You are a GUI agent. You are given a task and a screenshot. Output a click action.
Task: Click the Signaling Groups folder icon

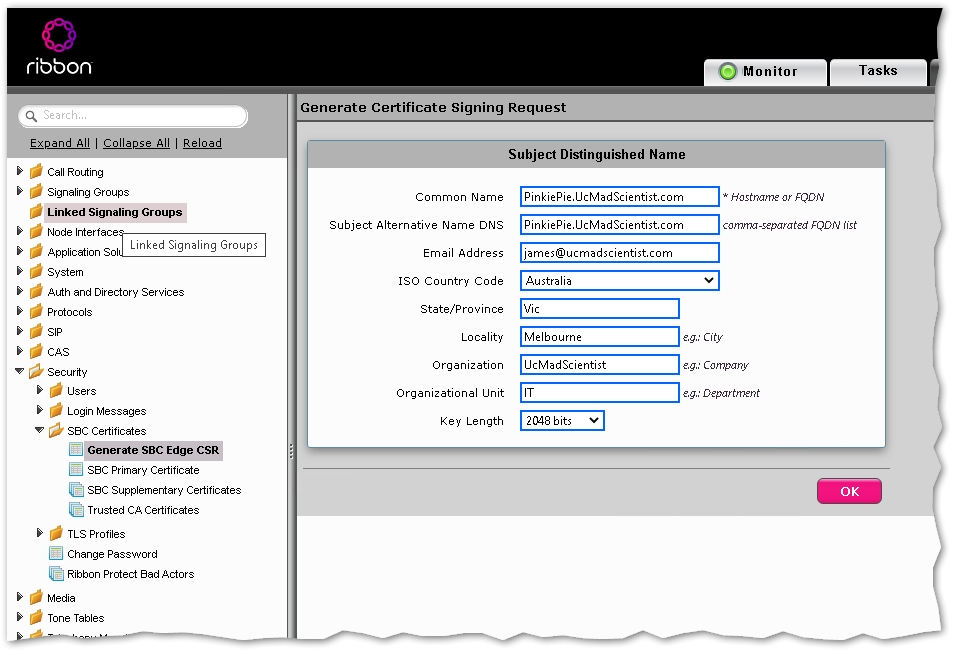click(x=37, y=192)
